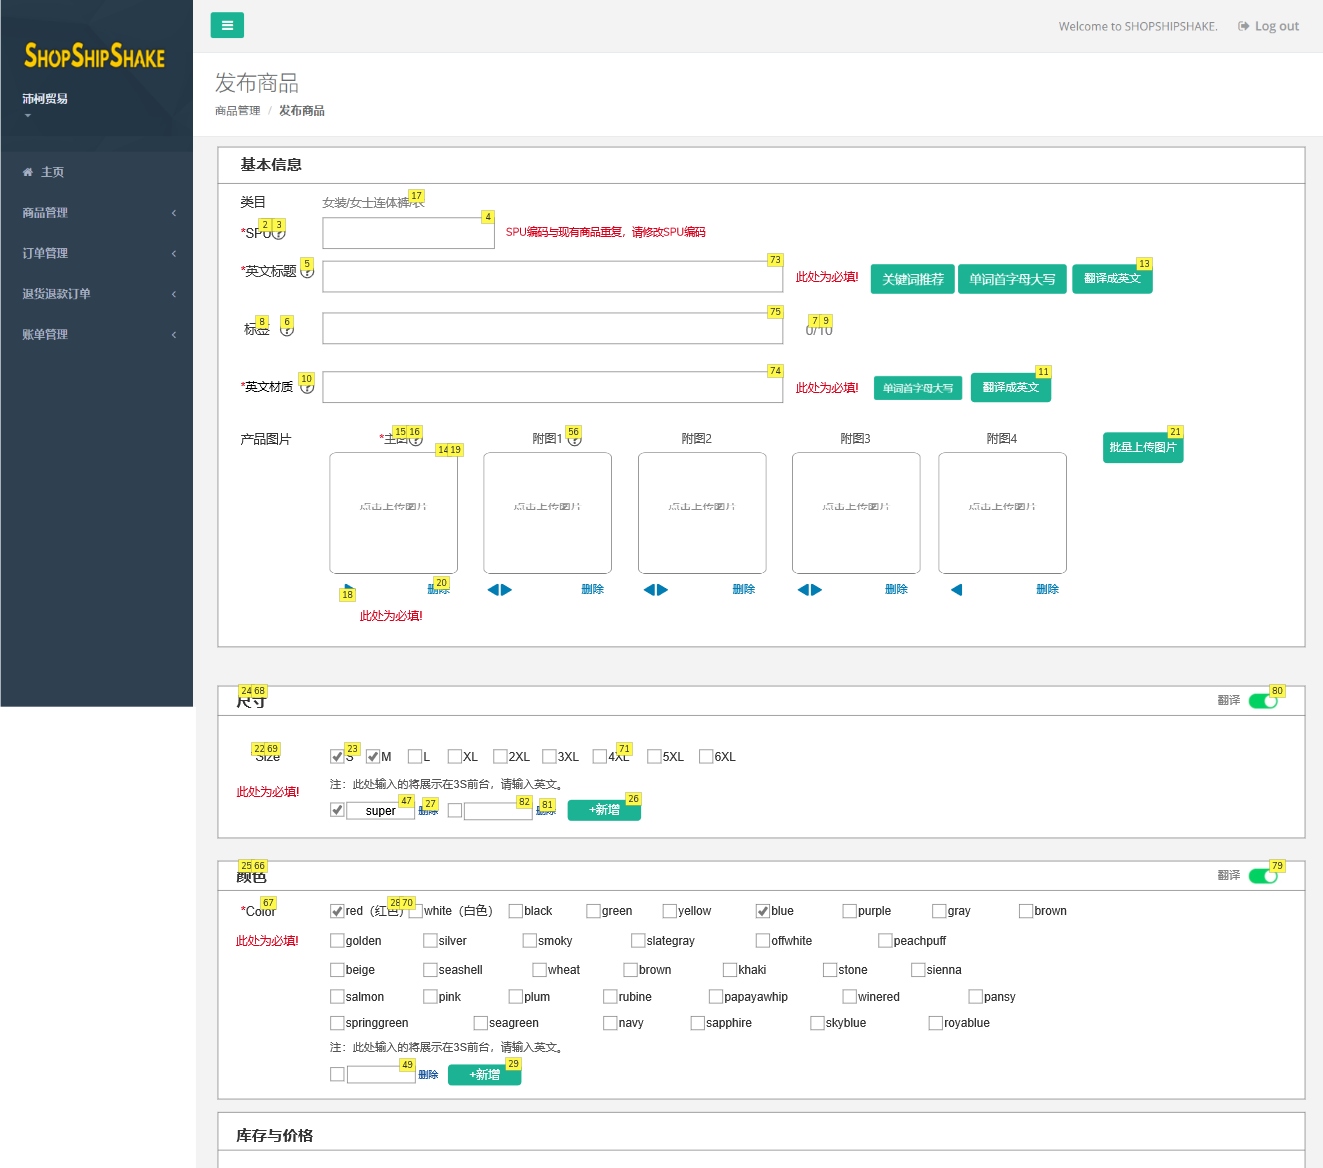
Task: Open the 沛柯贸易 account dropdown caret
Action: [x=28, y=116]
